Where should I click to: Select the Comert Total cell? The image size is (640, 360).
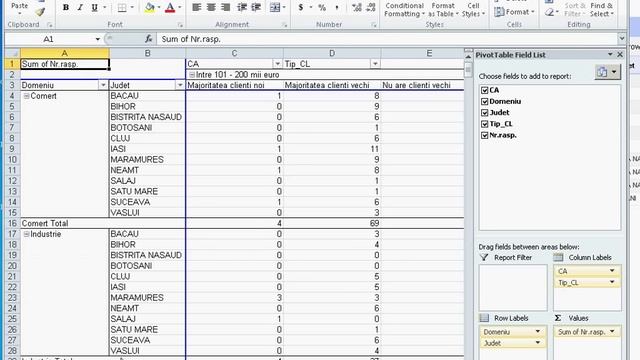[64, 223]
